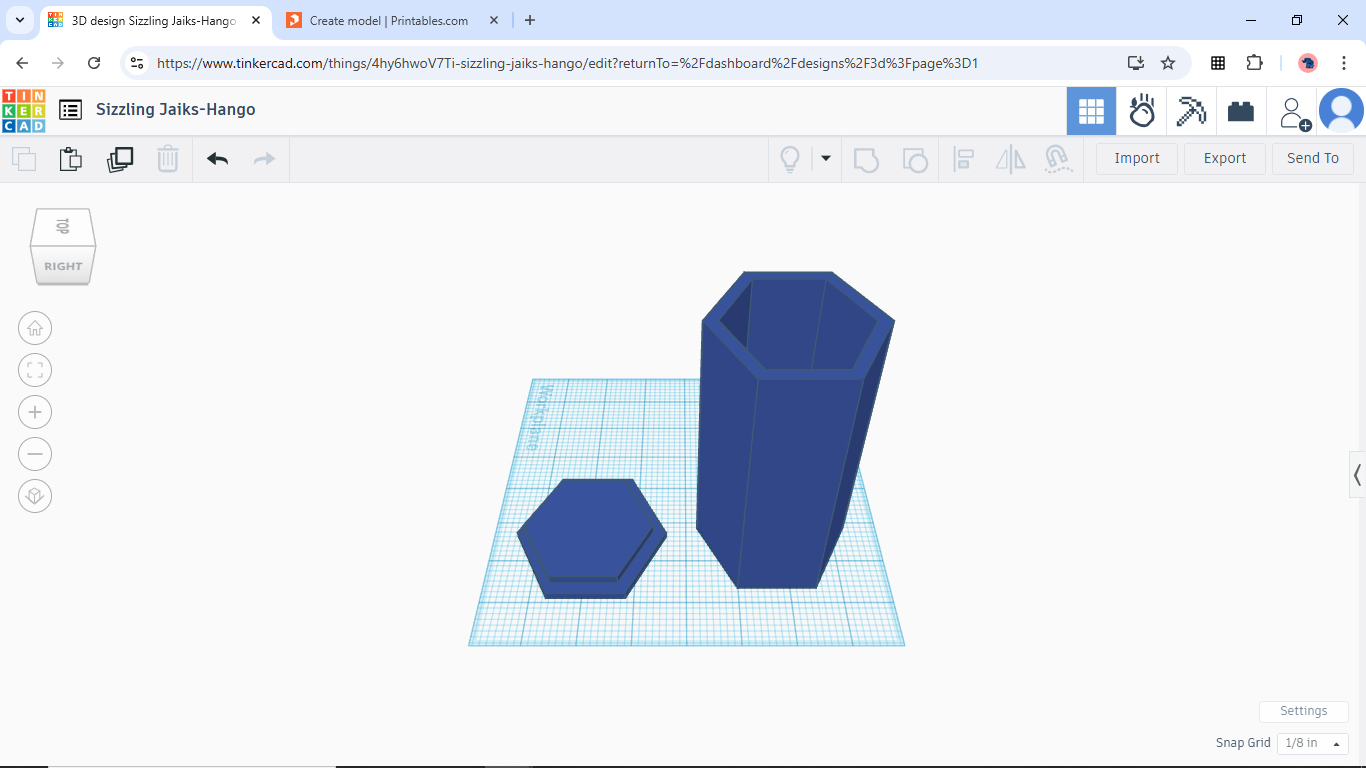Open the Bricks mode icon
Viewport: 1366px width, 768px height.
pos(1241,110)
